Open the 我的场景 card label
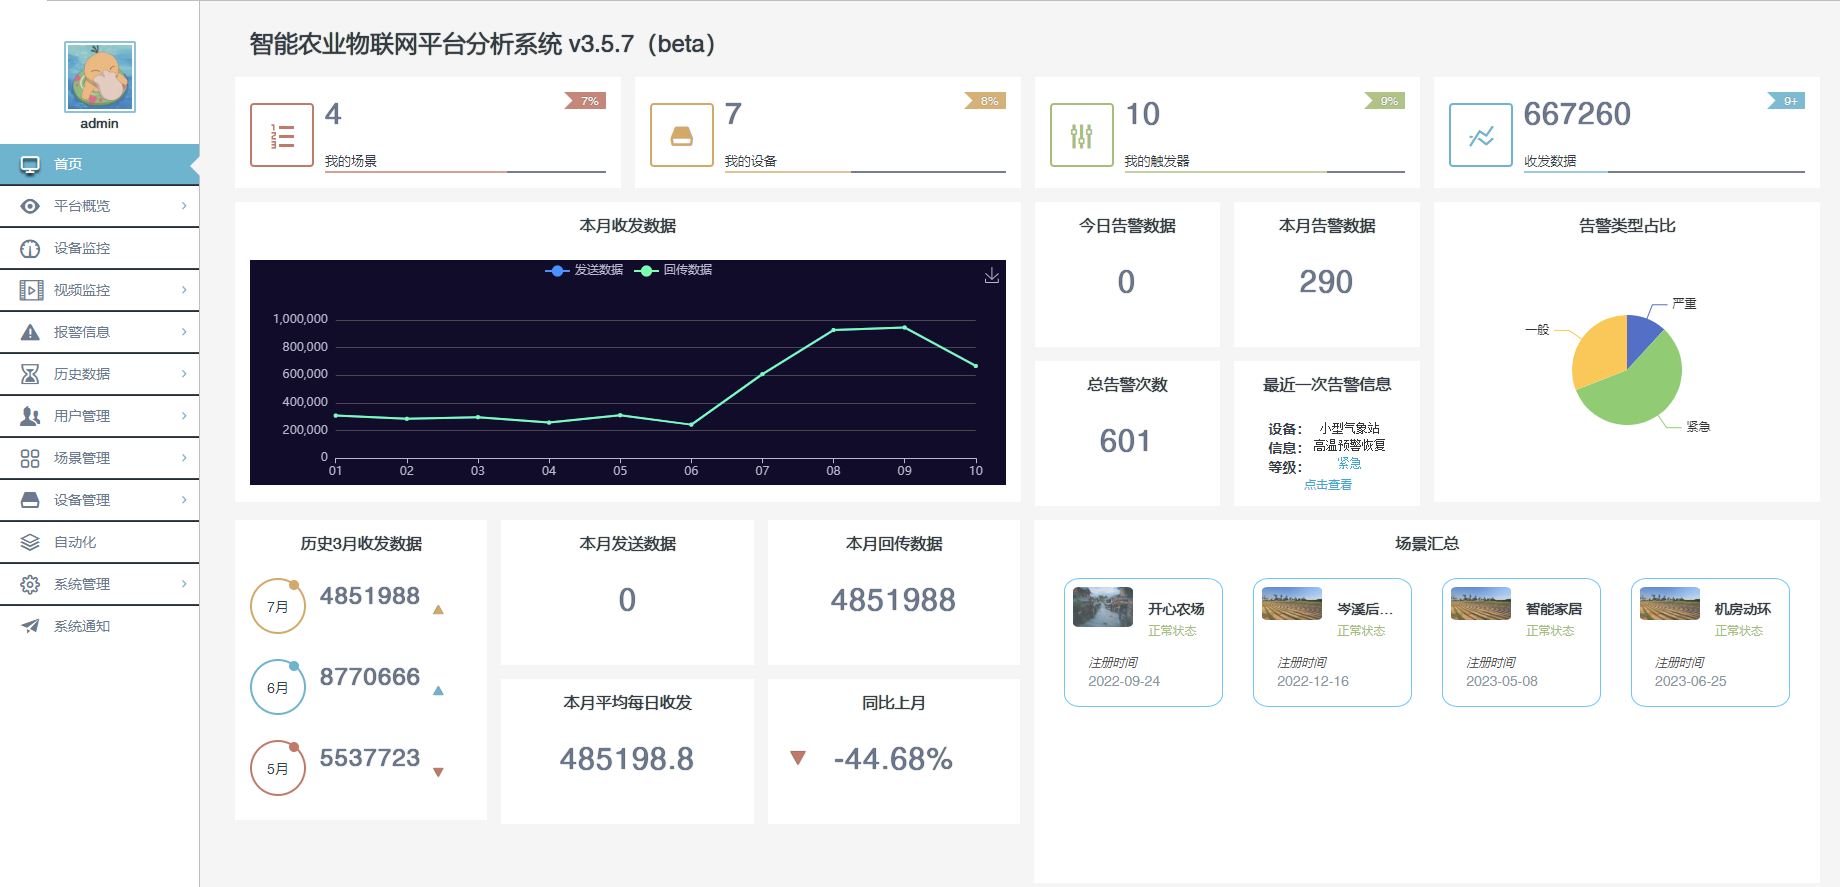 point(351,161)
